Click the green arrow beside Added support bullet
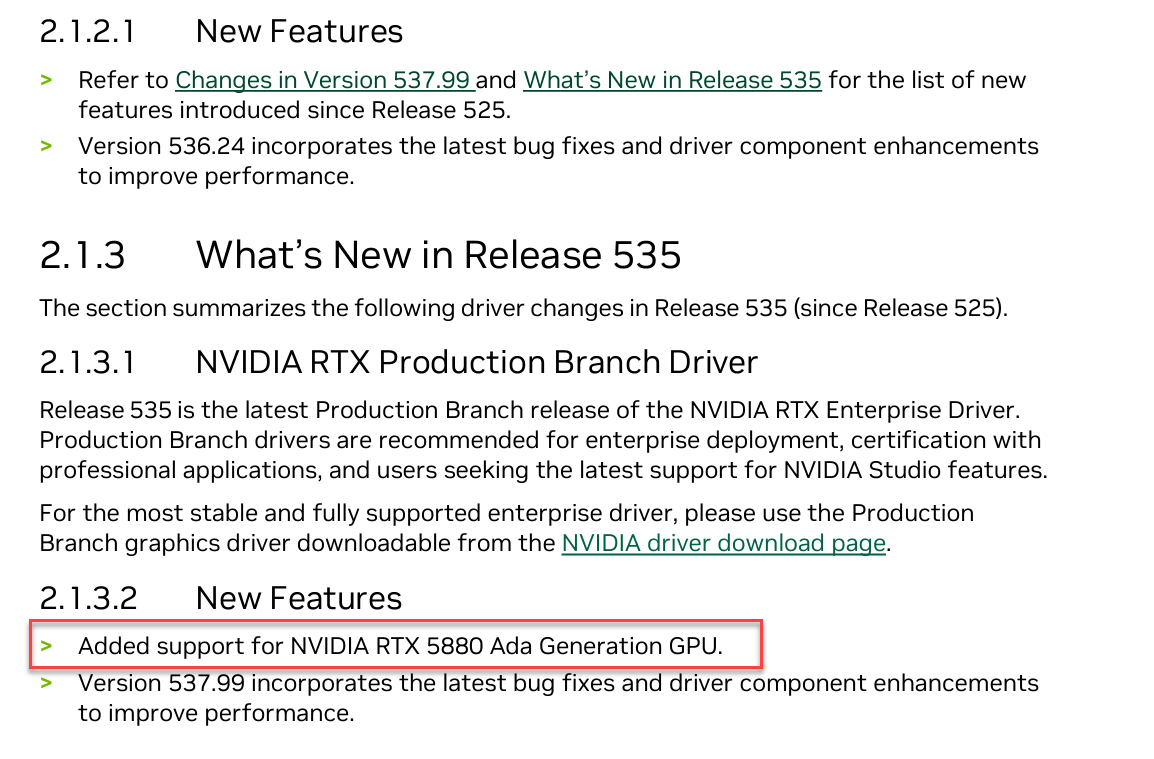The image size is (1154, 759). (x=46, y=646)
